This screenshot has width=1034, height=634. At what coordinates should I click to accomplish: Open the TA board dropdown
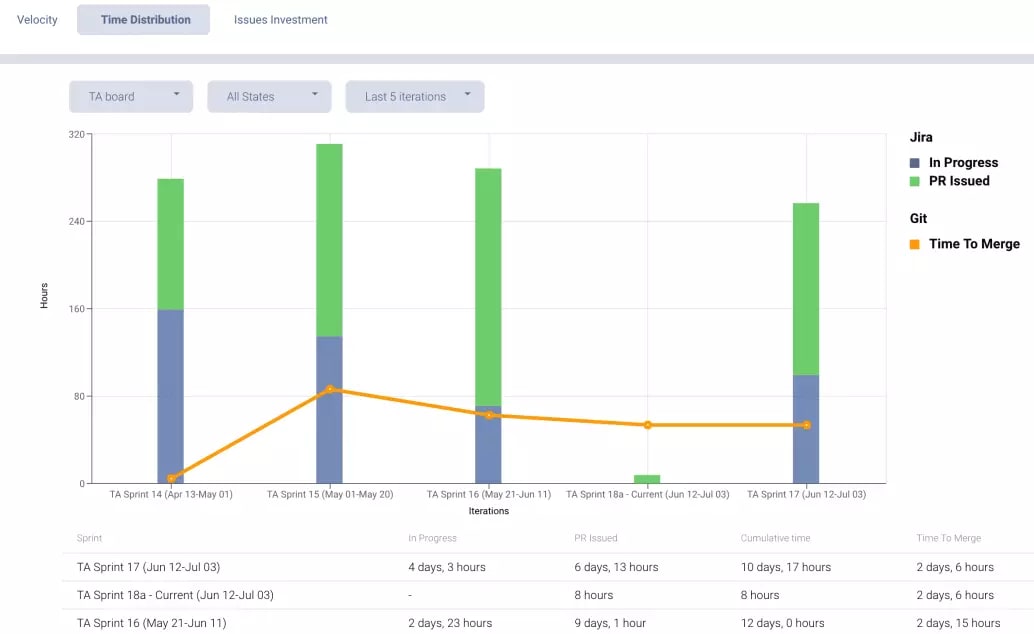click(131, 96)
